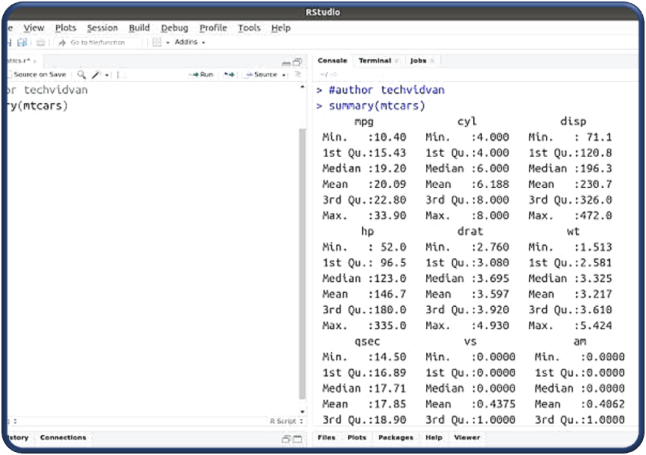Click the Run button in editor toolbar
The width and height of the screenshot is (646, 455).
click(201, 75)
